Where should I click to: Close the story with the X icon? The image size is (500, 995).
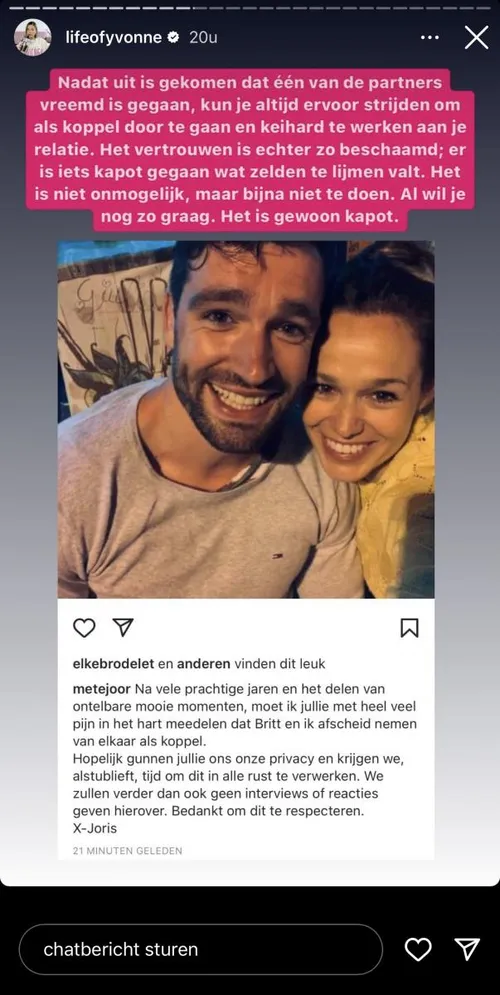(476, 37)
